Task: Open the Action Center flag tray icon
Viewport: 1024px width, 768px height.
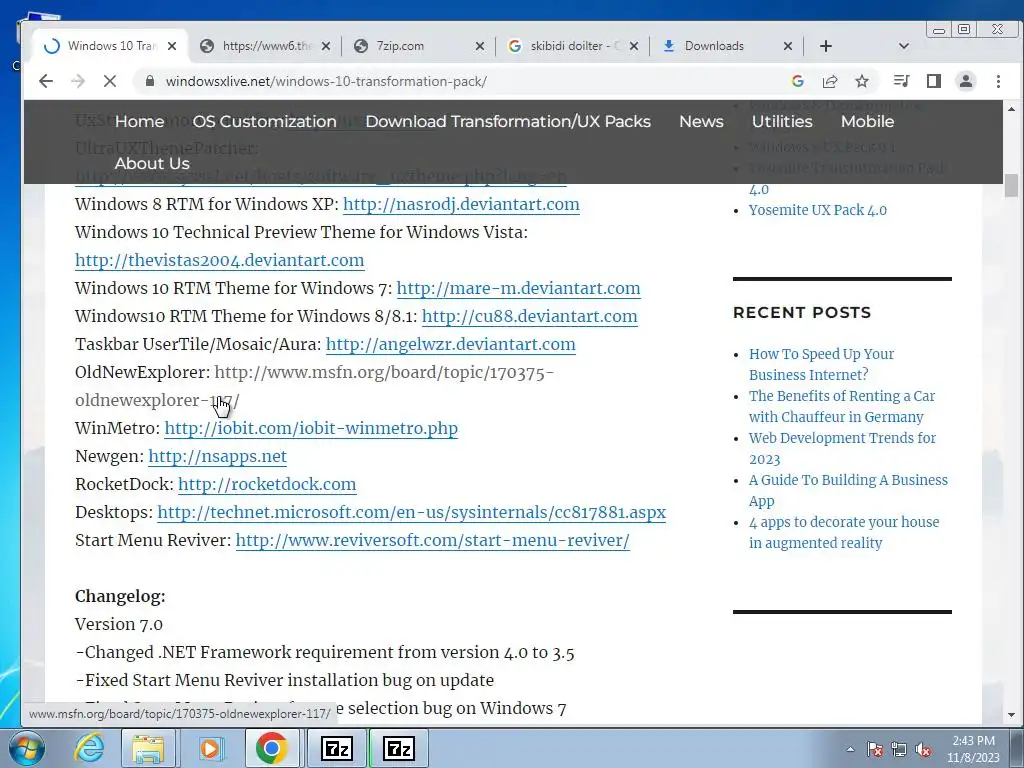Action: point(875,749)
